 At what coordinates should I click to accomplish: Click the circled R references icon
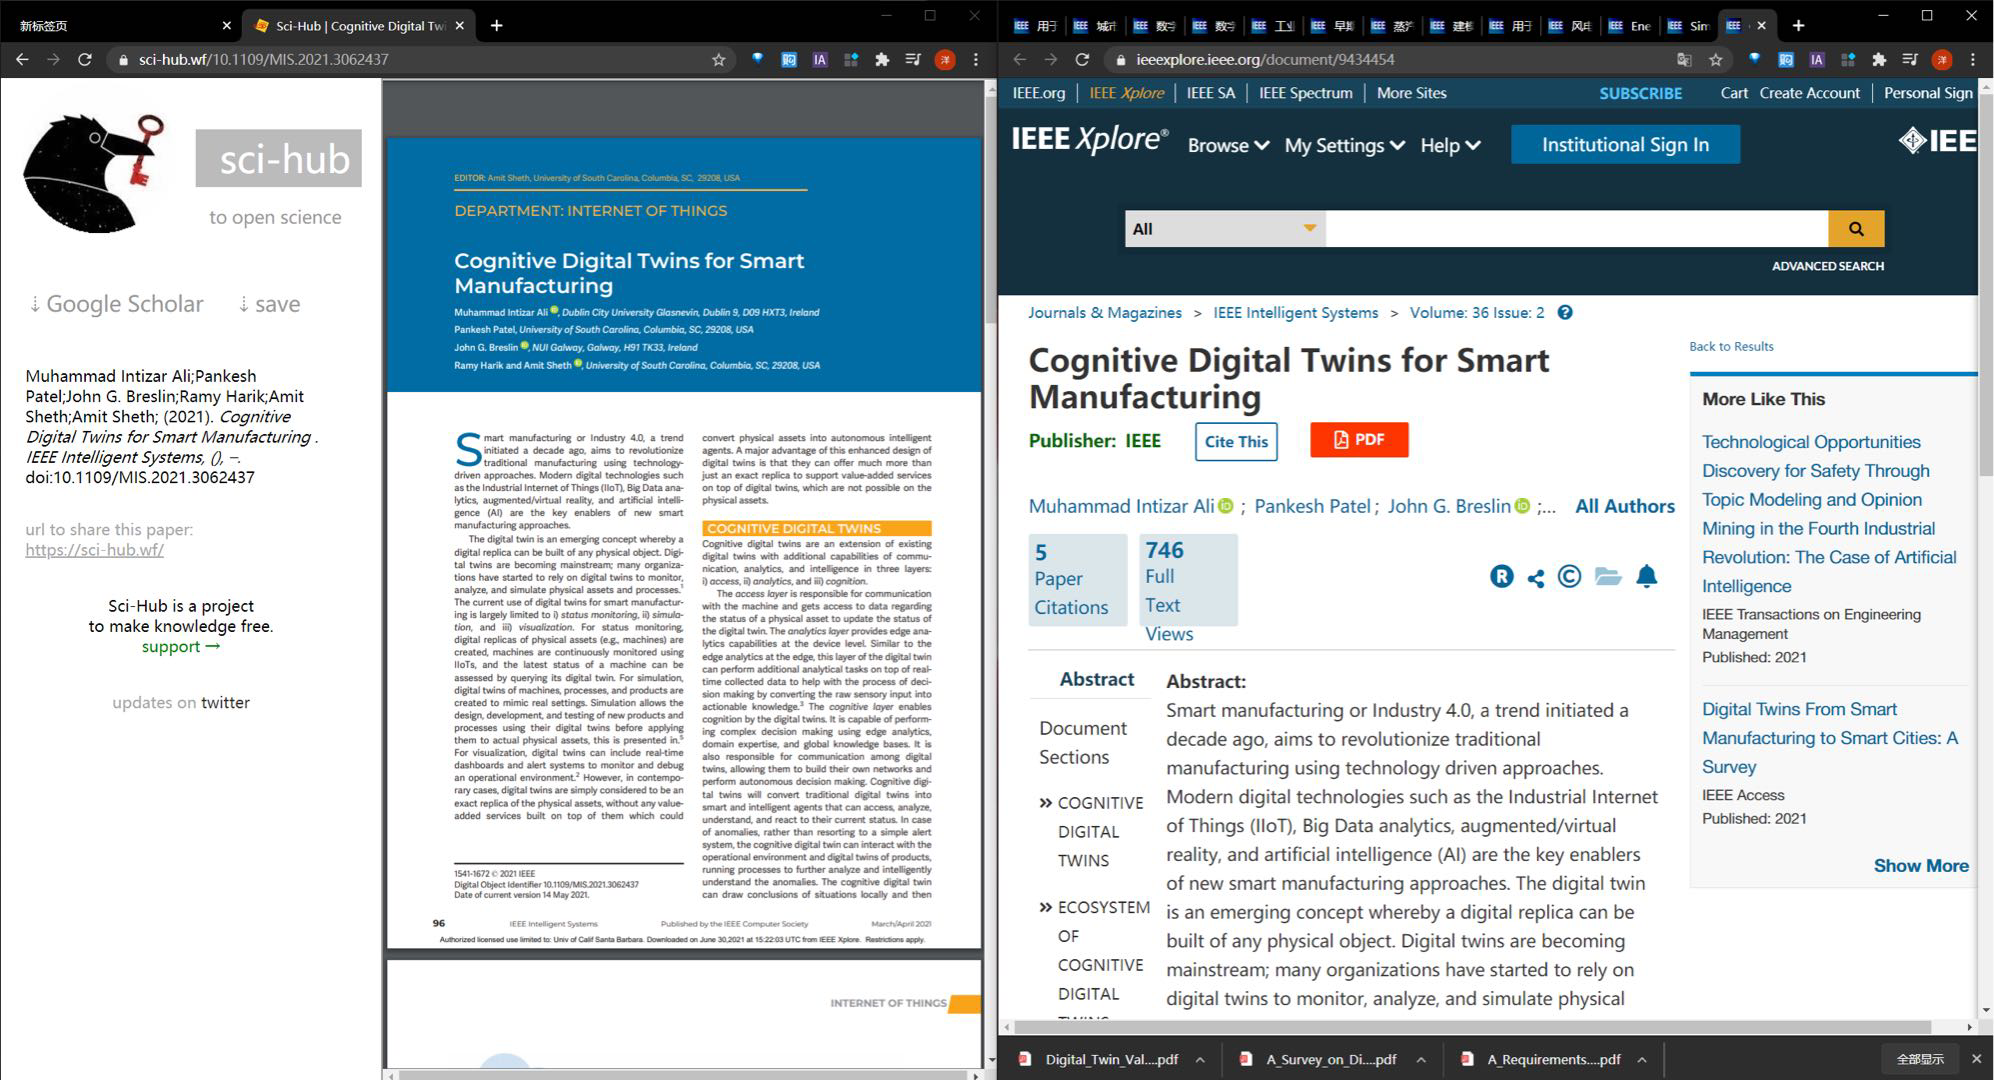pyautogui.click(x=1501, y=577)
